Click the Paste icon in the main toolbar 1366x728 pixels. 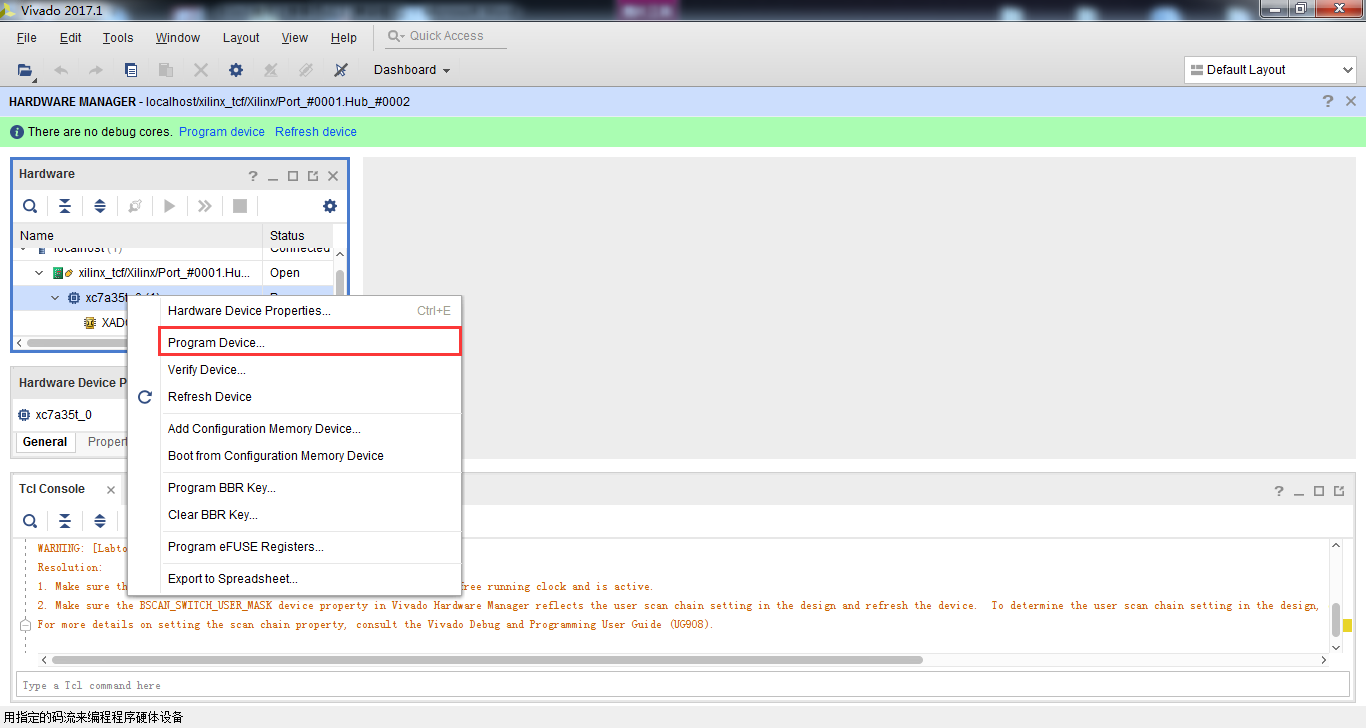click(x=166, y=70)
